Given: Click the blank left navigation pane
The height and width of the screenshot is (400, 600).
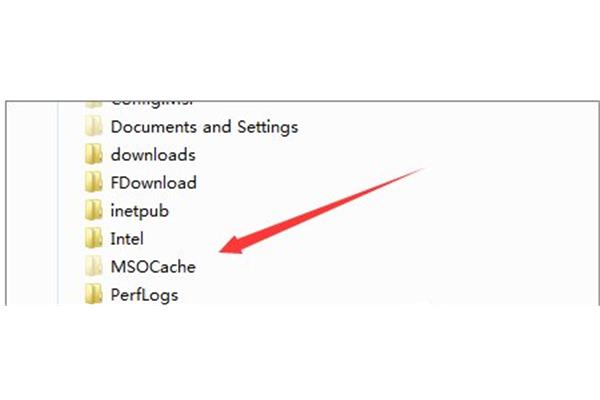Looking at the screenshot, I should pyautogui.click(x=32, y=203).
